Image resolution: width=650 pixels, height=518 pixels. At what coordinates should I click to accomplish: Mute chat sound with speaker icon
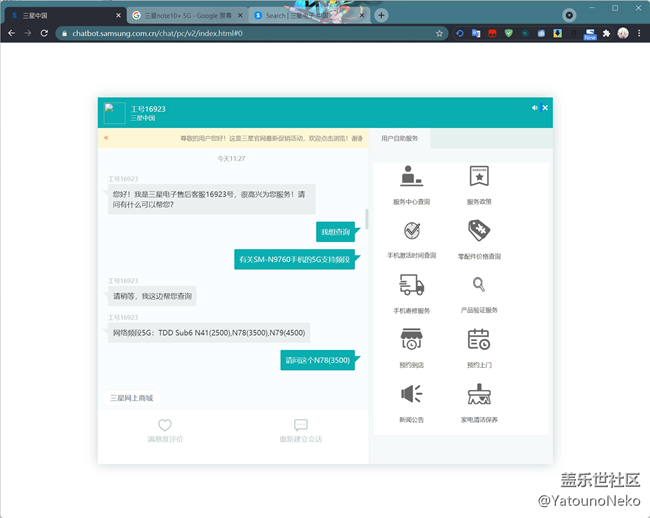point(534,108)
